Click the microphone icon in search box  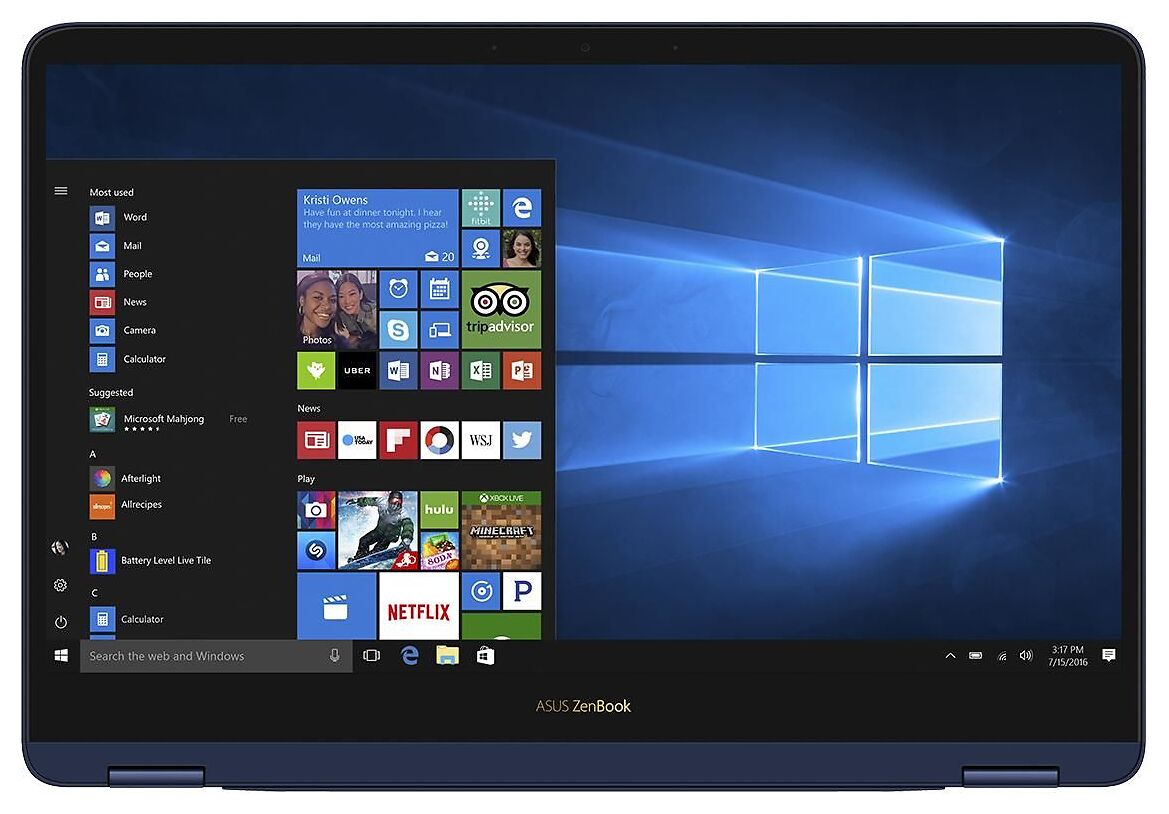tap(335, 656)
